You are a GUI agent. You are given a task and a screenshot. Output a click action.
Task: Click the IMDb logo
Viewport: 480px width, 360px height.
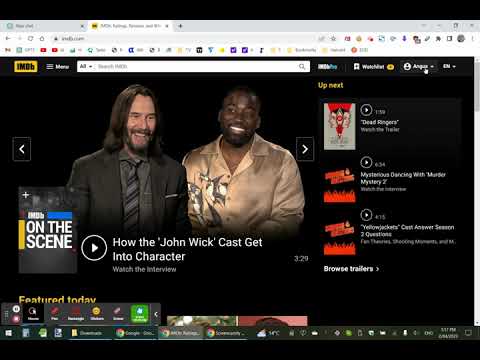pyautogui.click(x=26, y=66)
